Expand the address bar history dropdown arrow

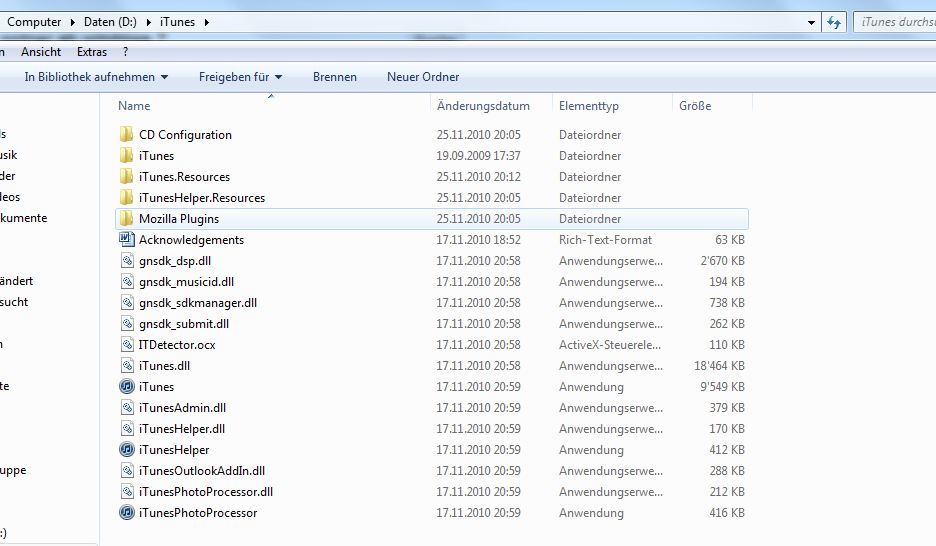point(809,22)
